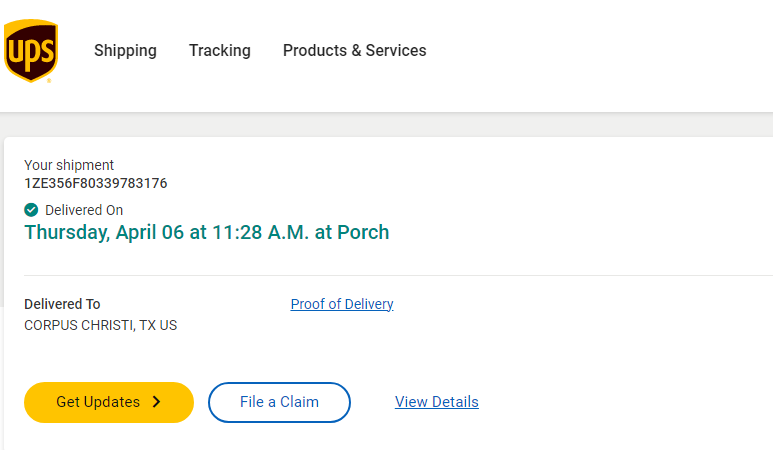Click the gray band under the navigation bar
This screenshot has width=773, height=450.
[x=400, y=125]
